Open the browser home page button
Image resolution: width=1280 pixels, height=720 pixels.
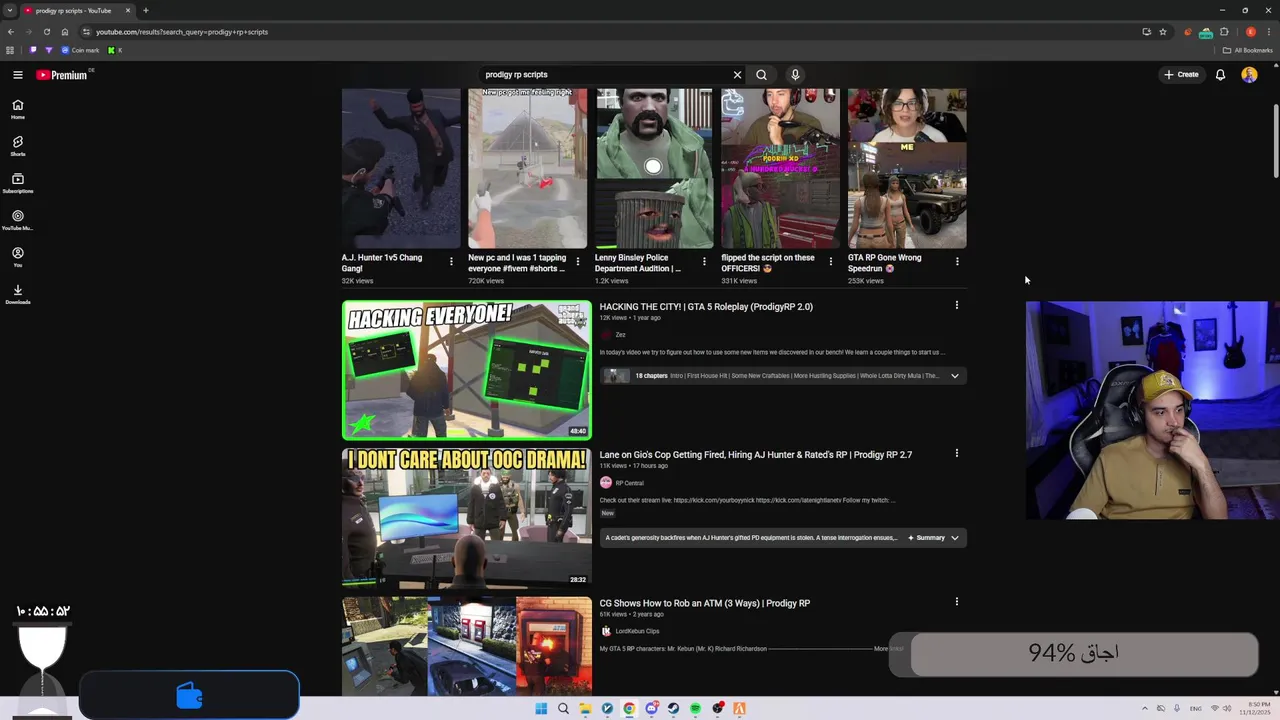tap(65, 32)
